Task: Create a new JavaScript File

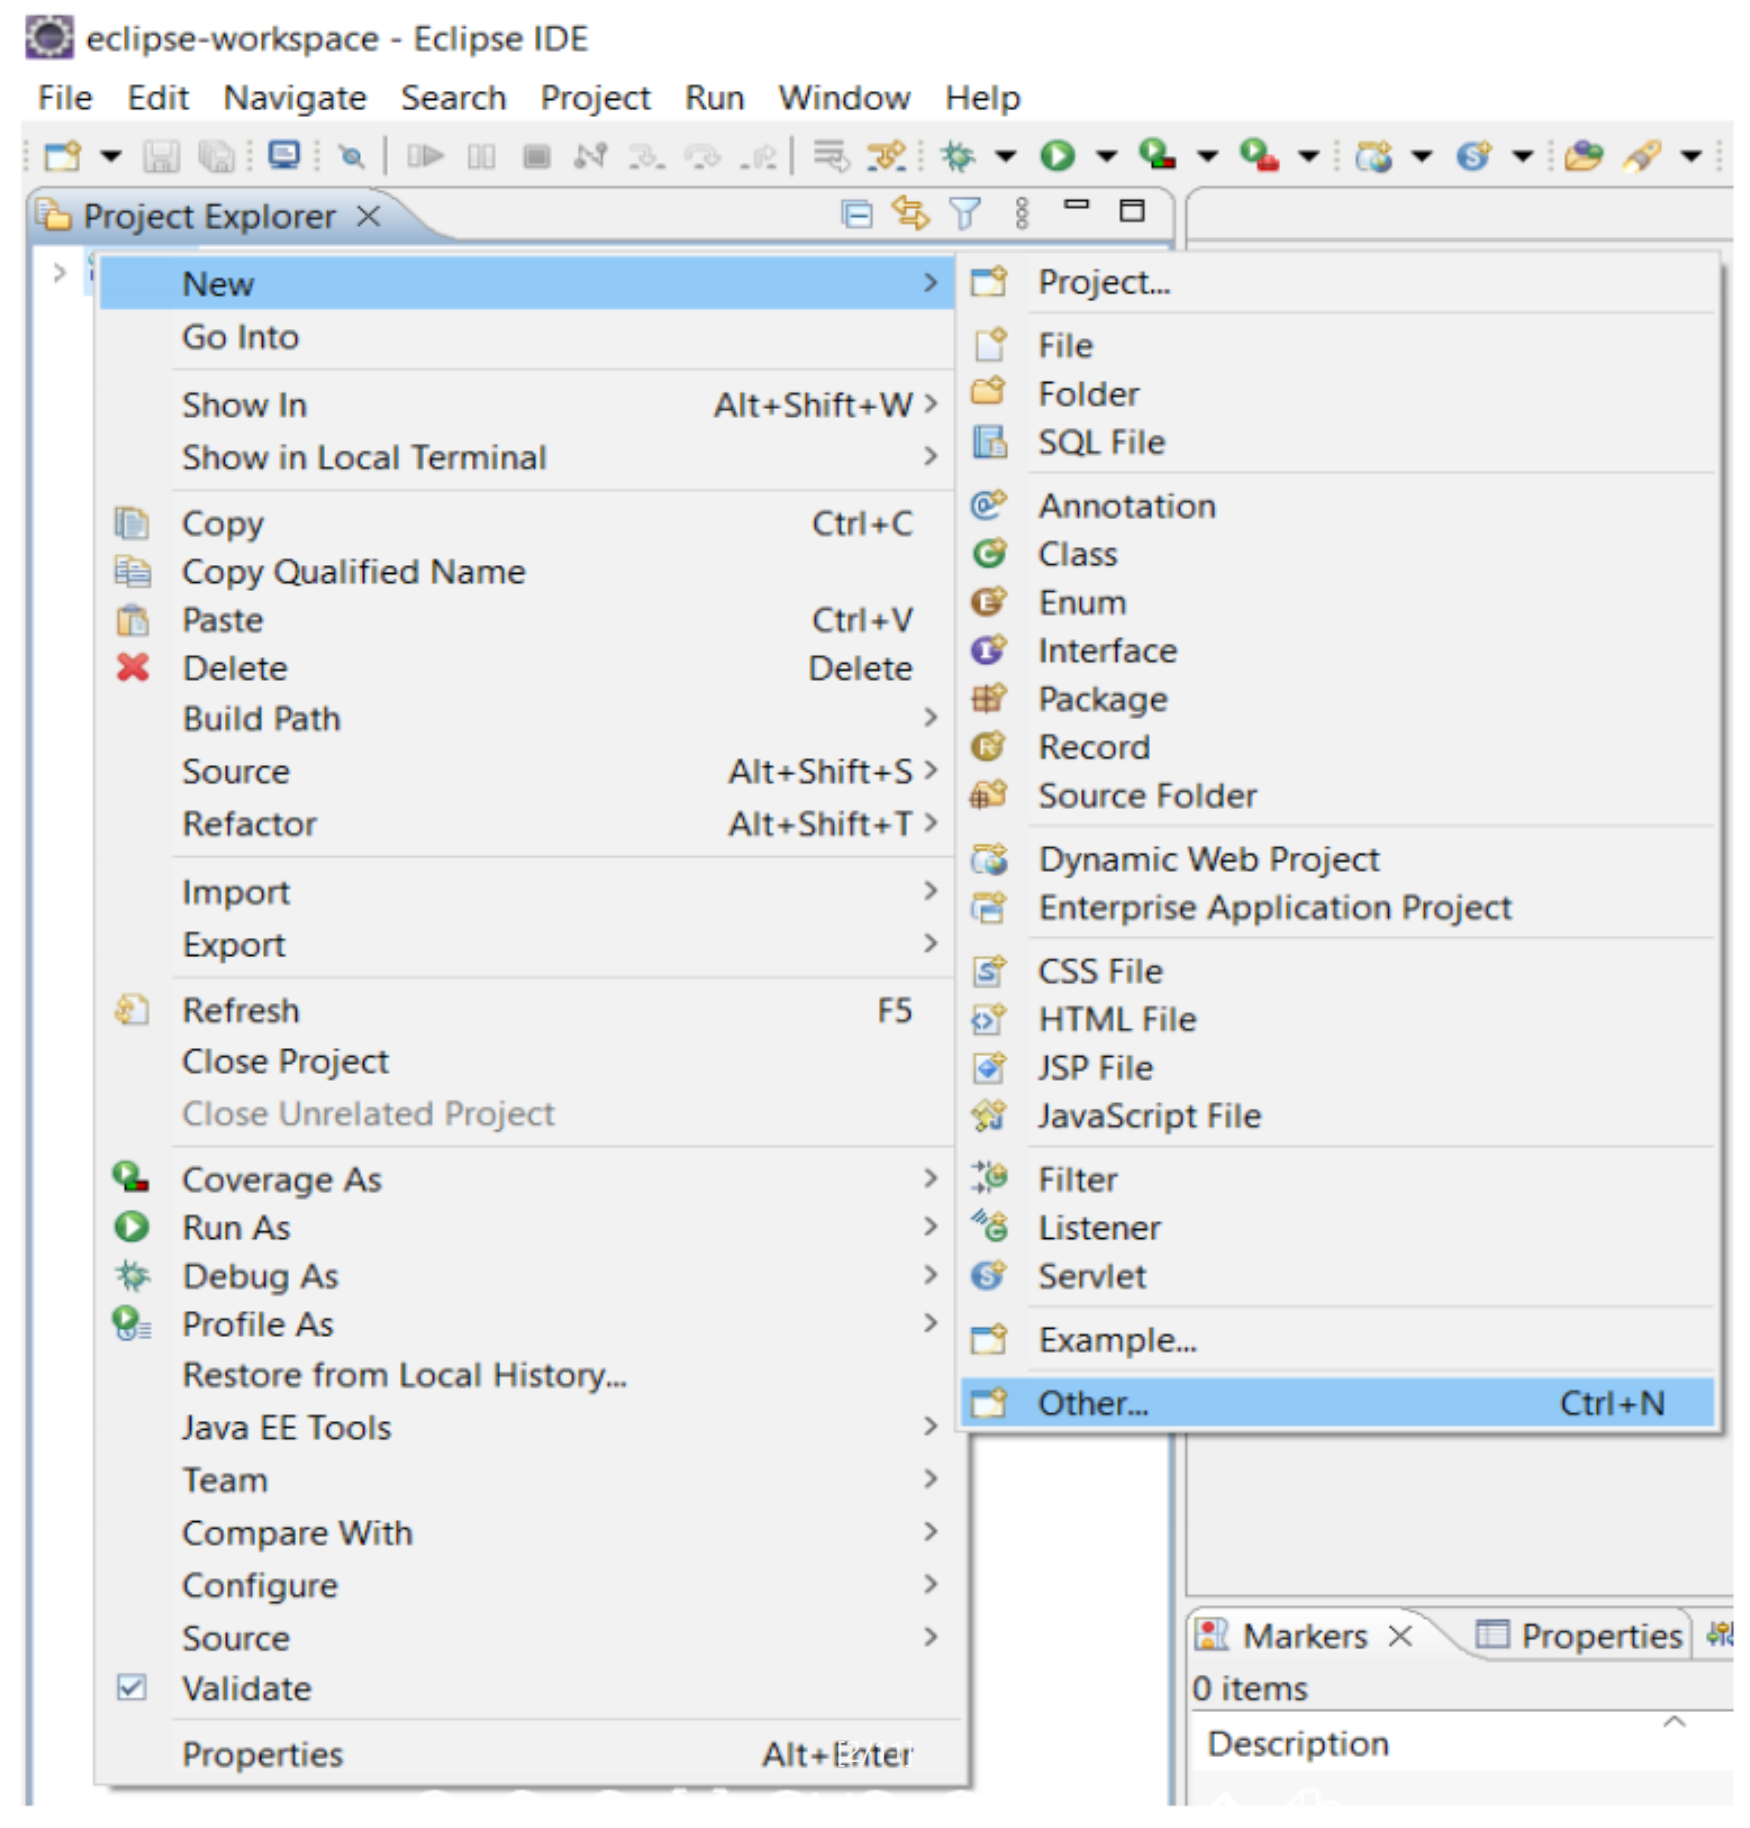Action: (x=1339, y=1116)
